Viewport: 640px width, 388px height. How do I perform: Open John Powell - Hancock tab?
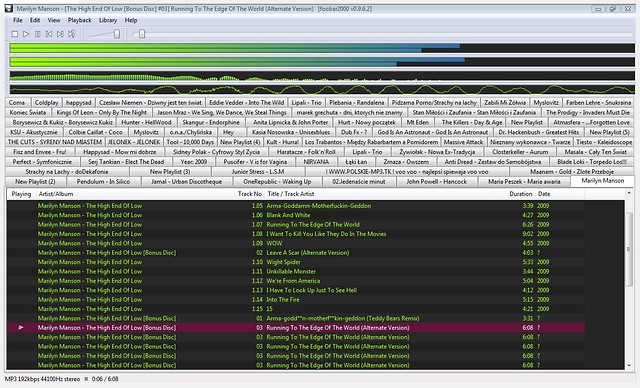(436, 182)
